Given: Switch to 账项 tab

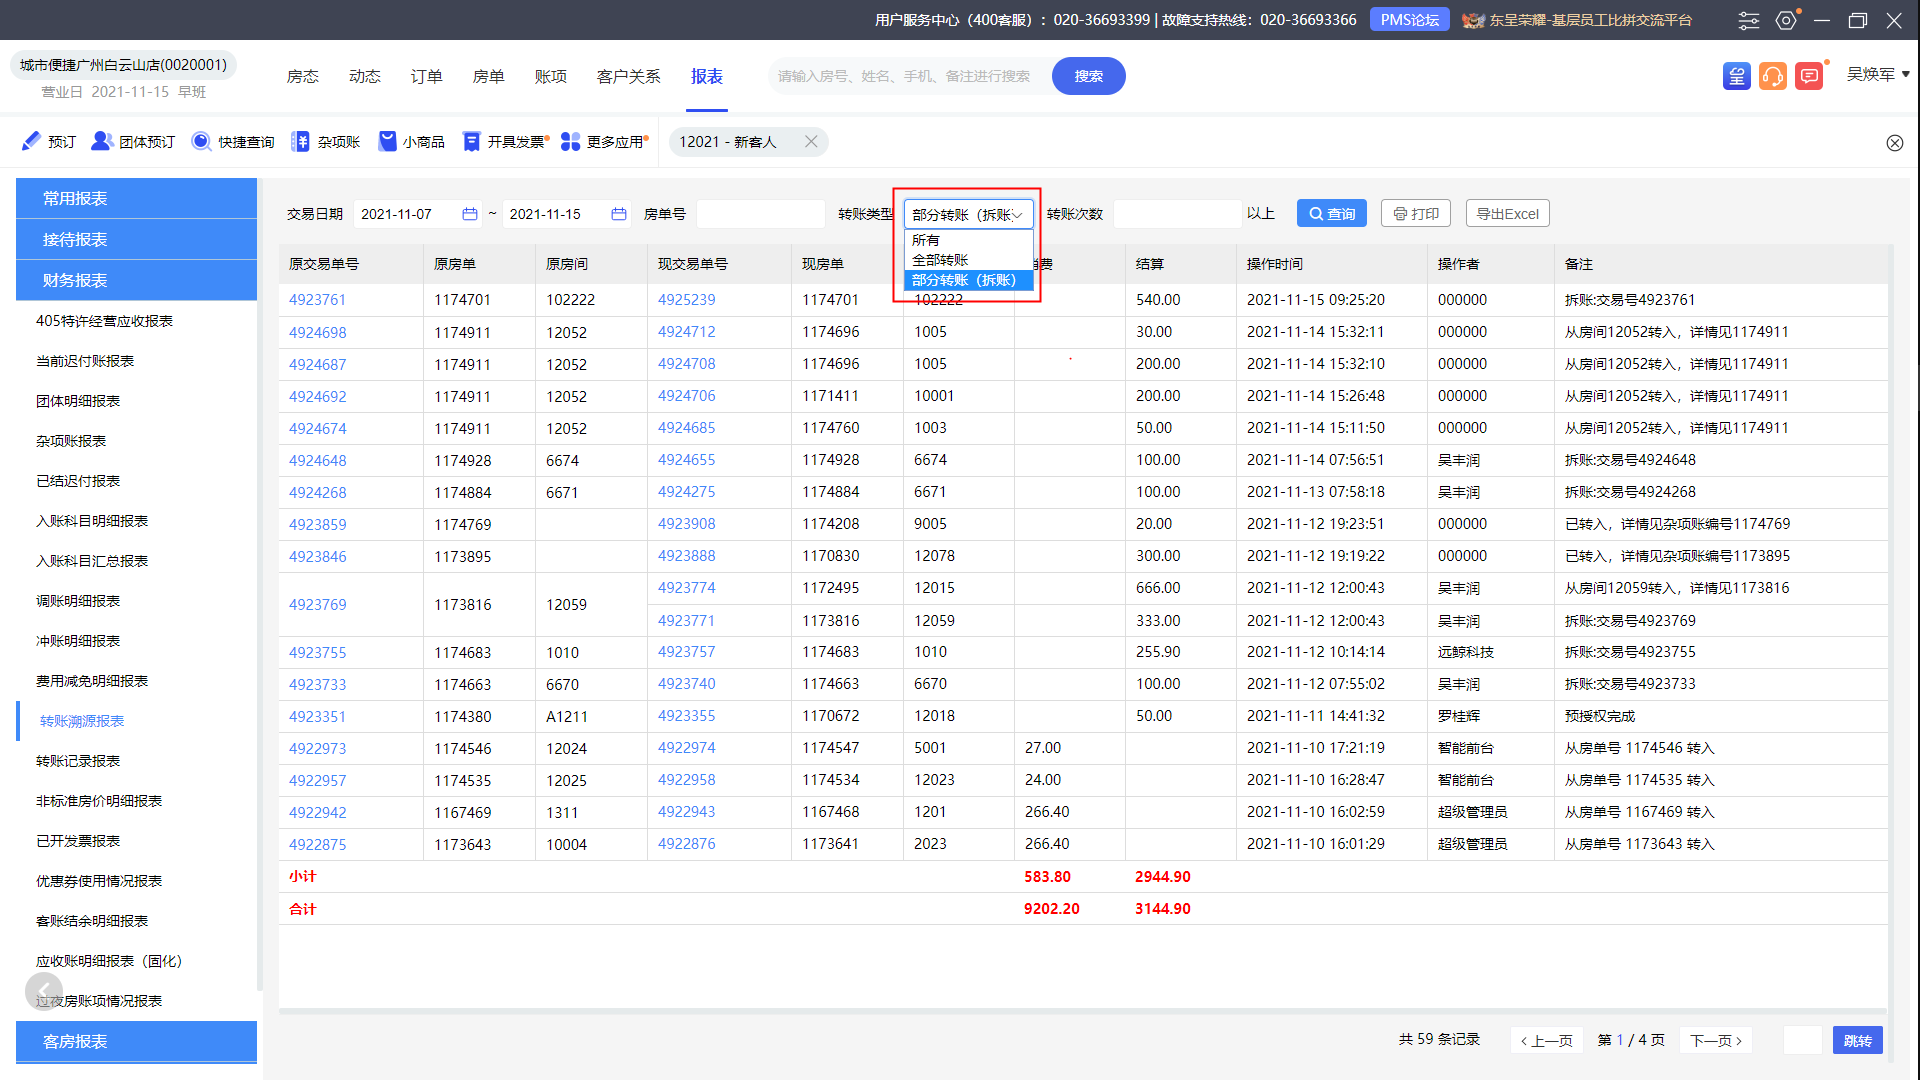Looking at the screenshot, I should pyautogui.click(x=550, y=76).
